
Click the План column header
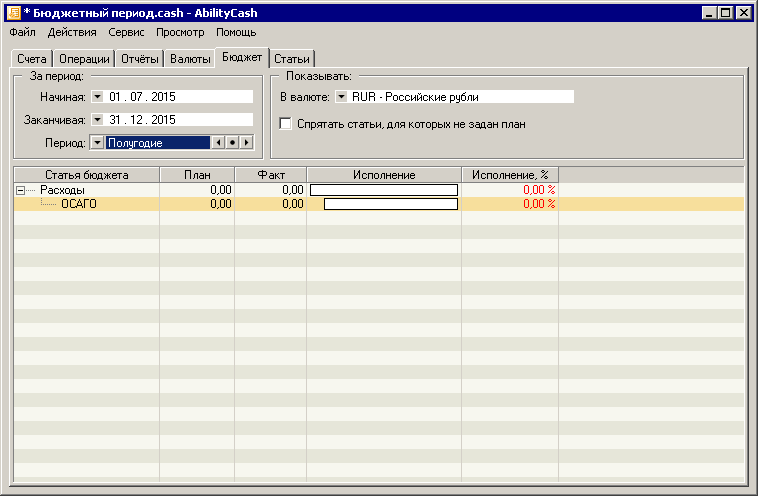[x=197, y=175]
